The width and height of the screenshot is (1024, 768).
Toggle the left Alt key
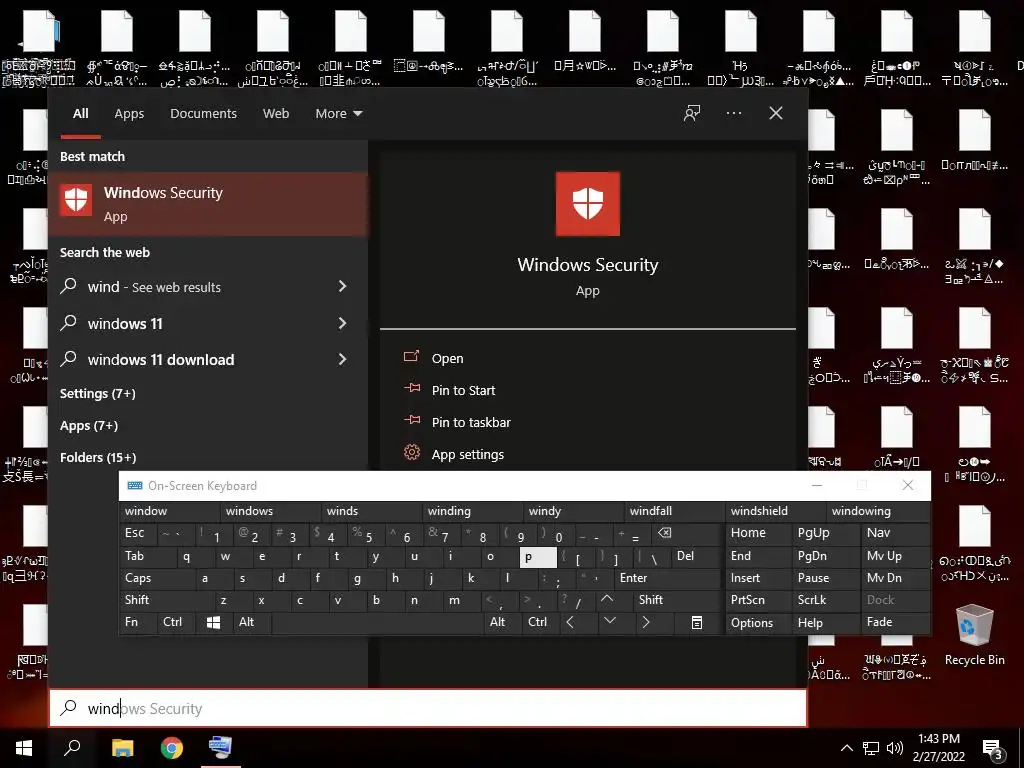tap(252, 622)
